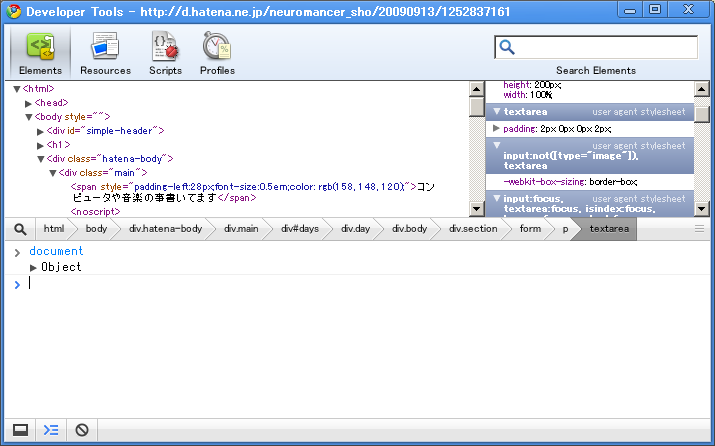Select the span style element line
This screenshot has width=715, height=446.
(x=253, y=192)
